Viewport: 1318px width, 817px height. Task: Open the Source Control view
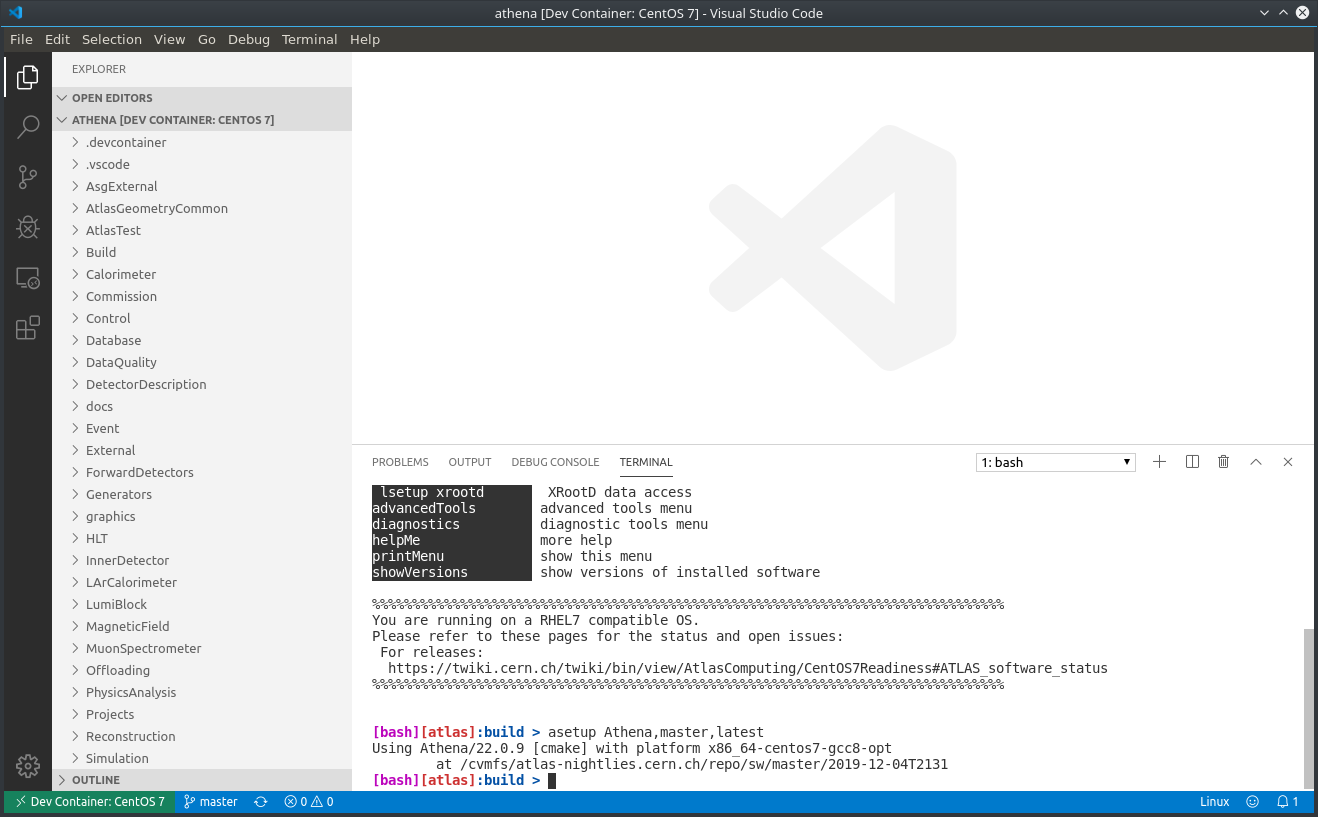tap(27, 177)
